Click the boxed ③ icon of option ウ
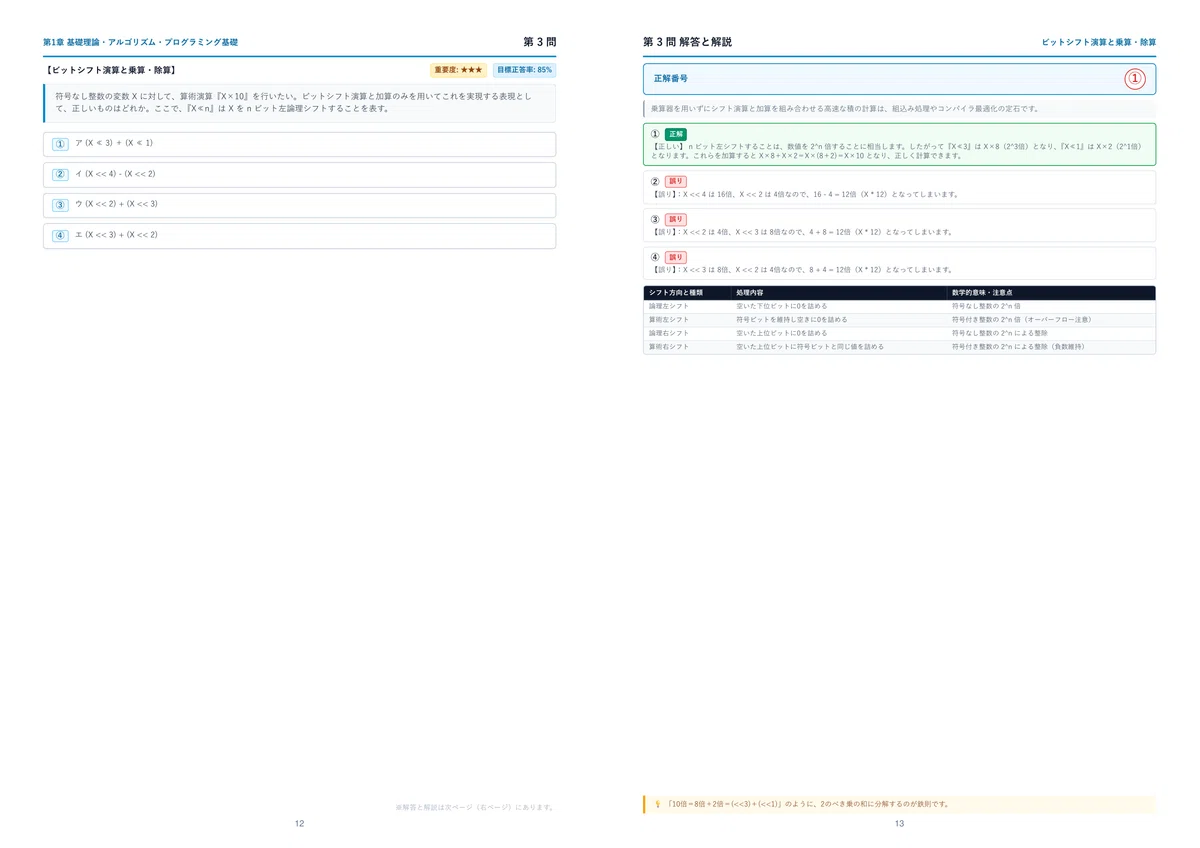 60,205
